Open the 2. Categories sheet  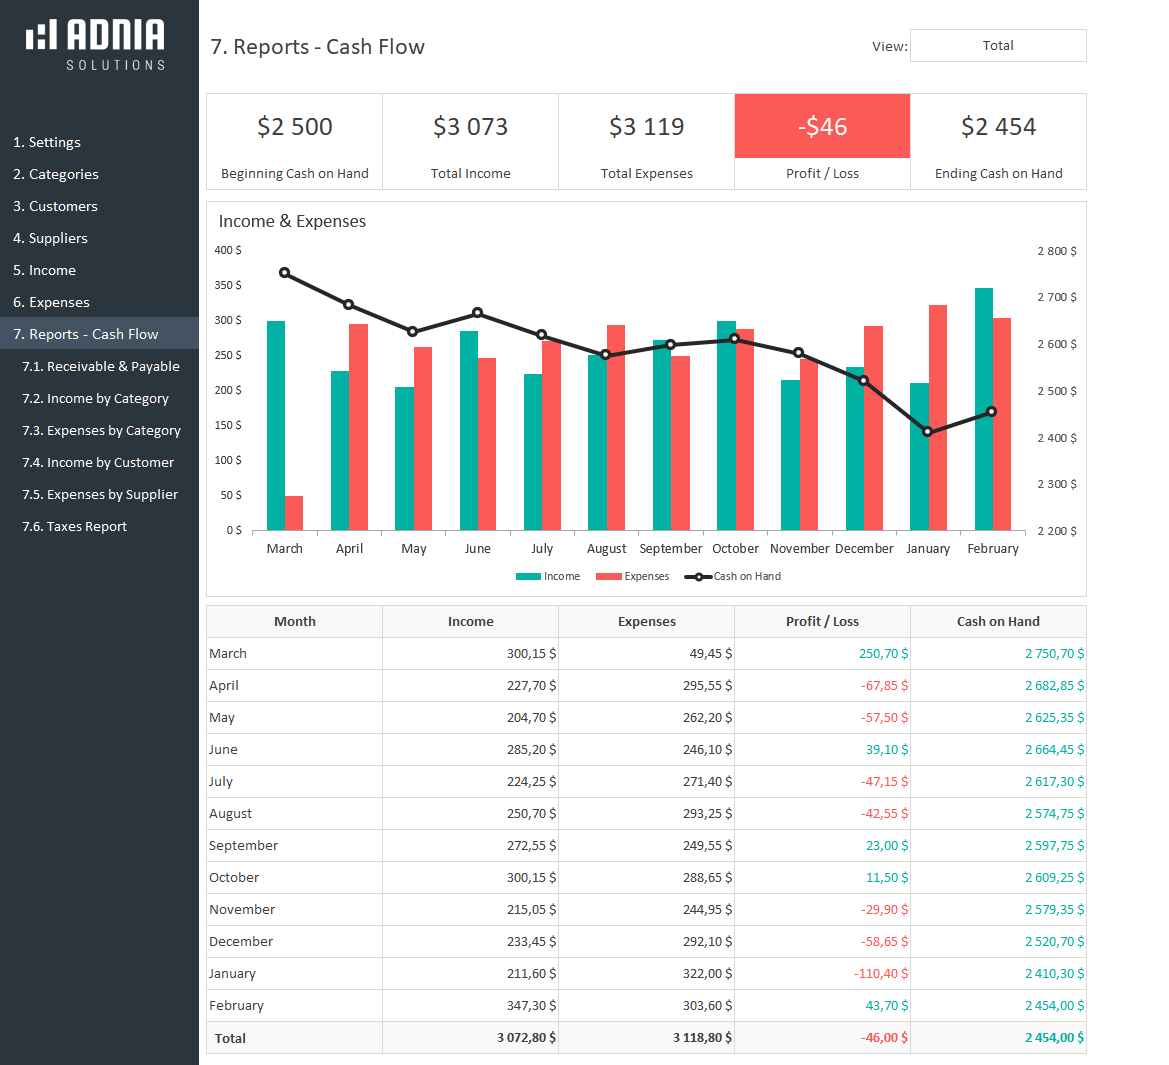56,174
